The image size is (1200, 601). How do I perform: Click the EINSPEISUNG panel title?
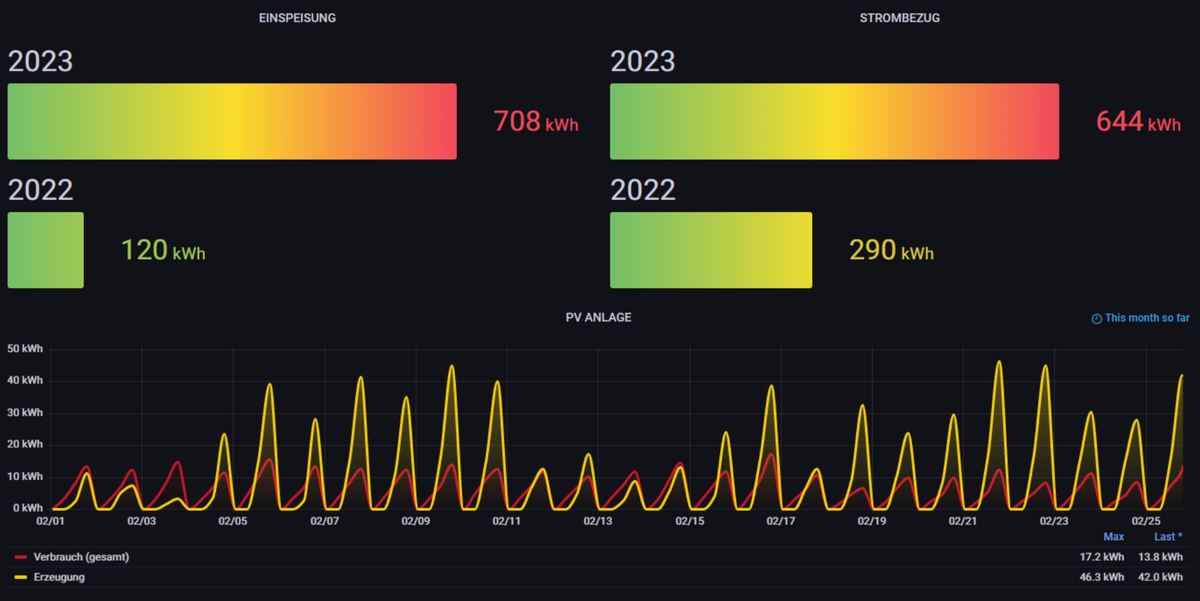coord(297,18)
